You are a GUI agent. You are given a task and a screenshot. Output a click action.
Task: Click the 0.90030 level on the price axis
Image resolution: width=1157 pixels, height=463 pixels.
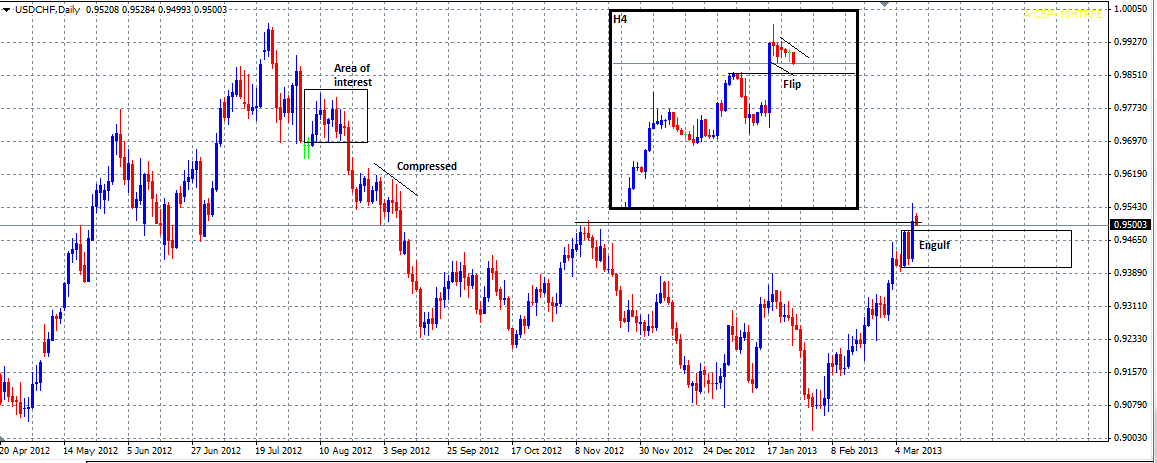pyautogui.click(x=1134, y=438)
